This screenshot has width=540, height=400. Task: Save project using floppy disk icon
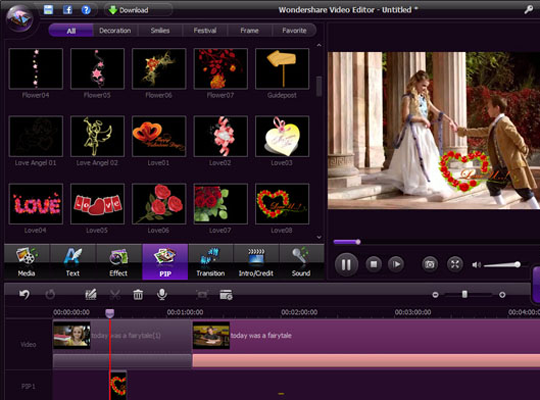49,10
